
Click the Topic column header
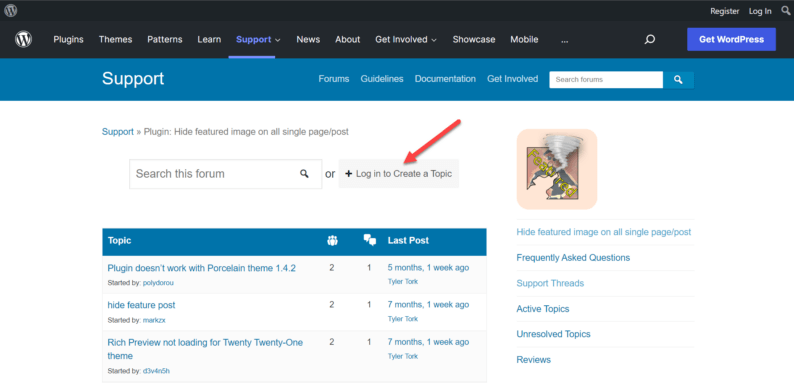click(x=120, y=241)
